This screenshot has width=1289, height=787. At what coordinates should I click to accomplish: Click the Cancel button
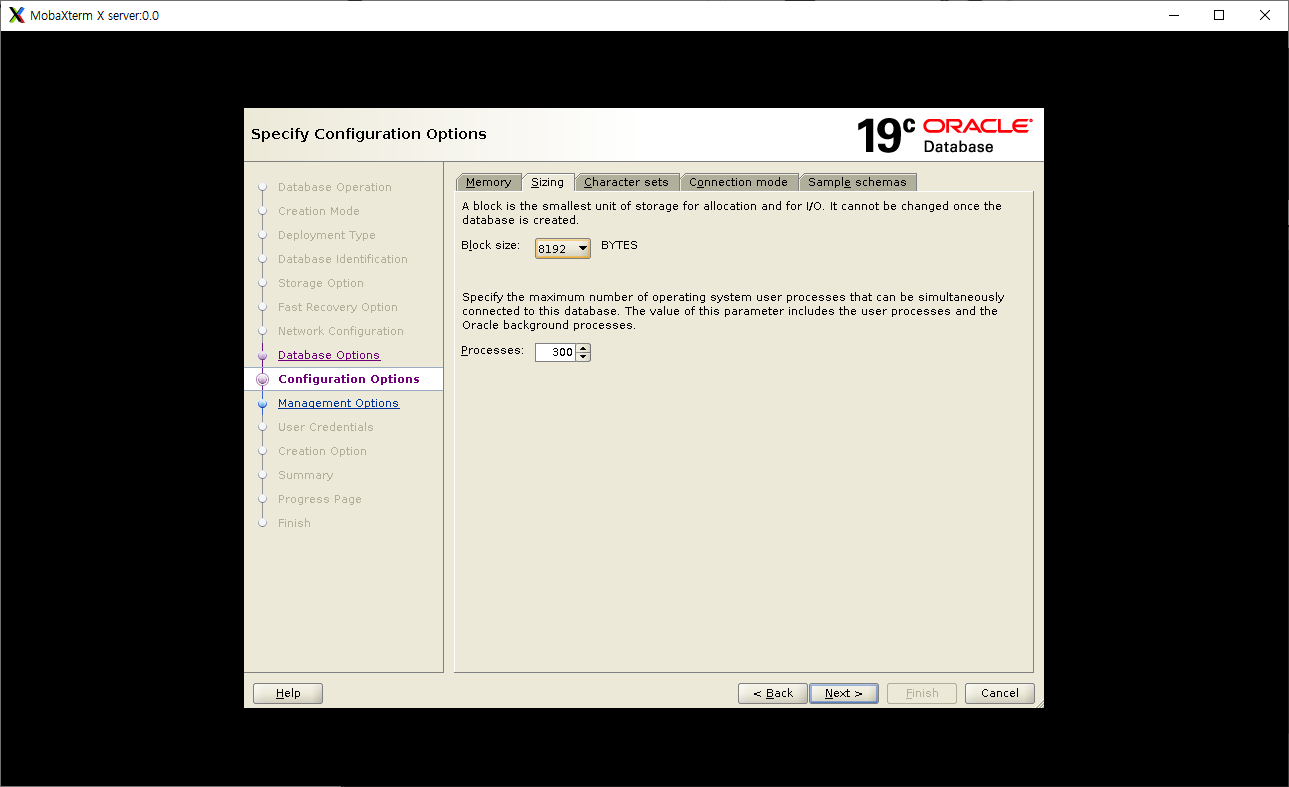(1000, 693)
